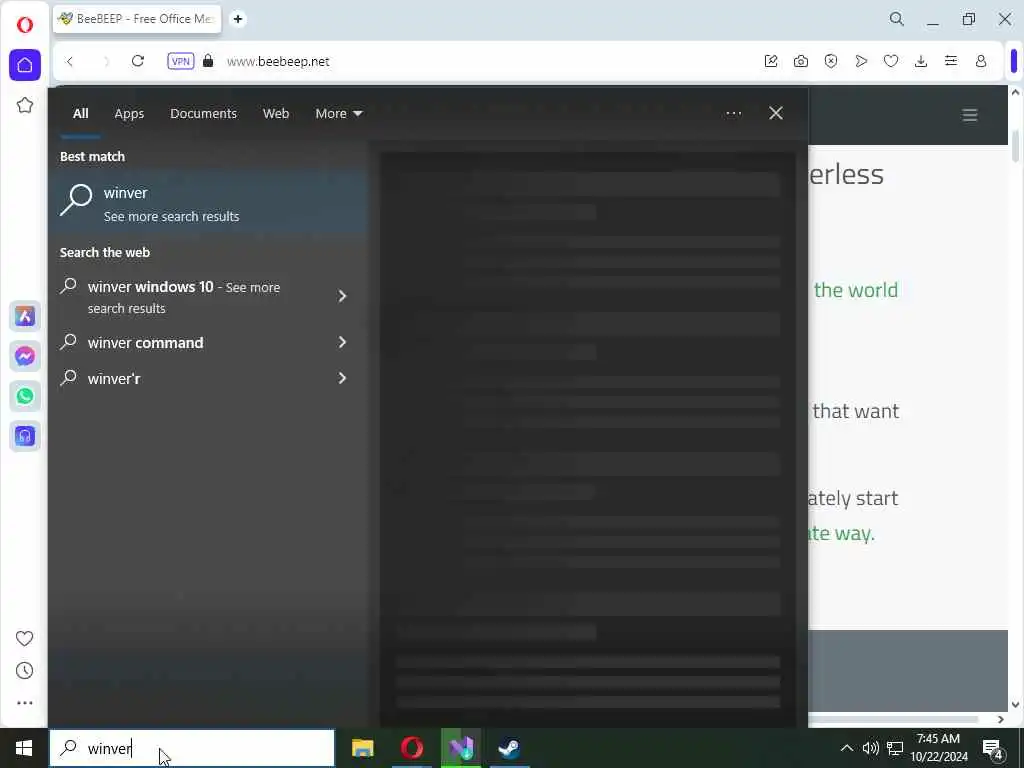
Task: Expand the More filter dropdown
Action: (338, 114)
